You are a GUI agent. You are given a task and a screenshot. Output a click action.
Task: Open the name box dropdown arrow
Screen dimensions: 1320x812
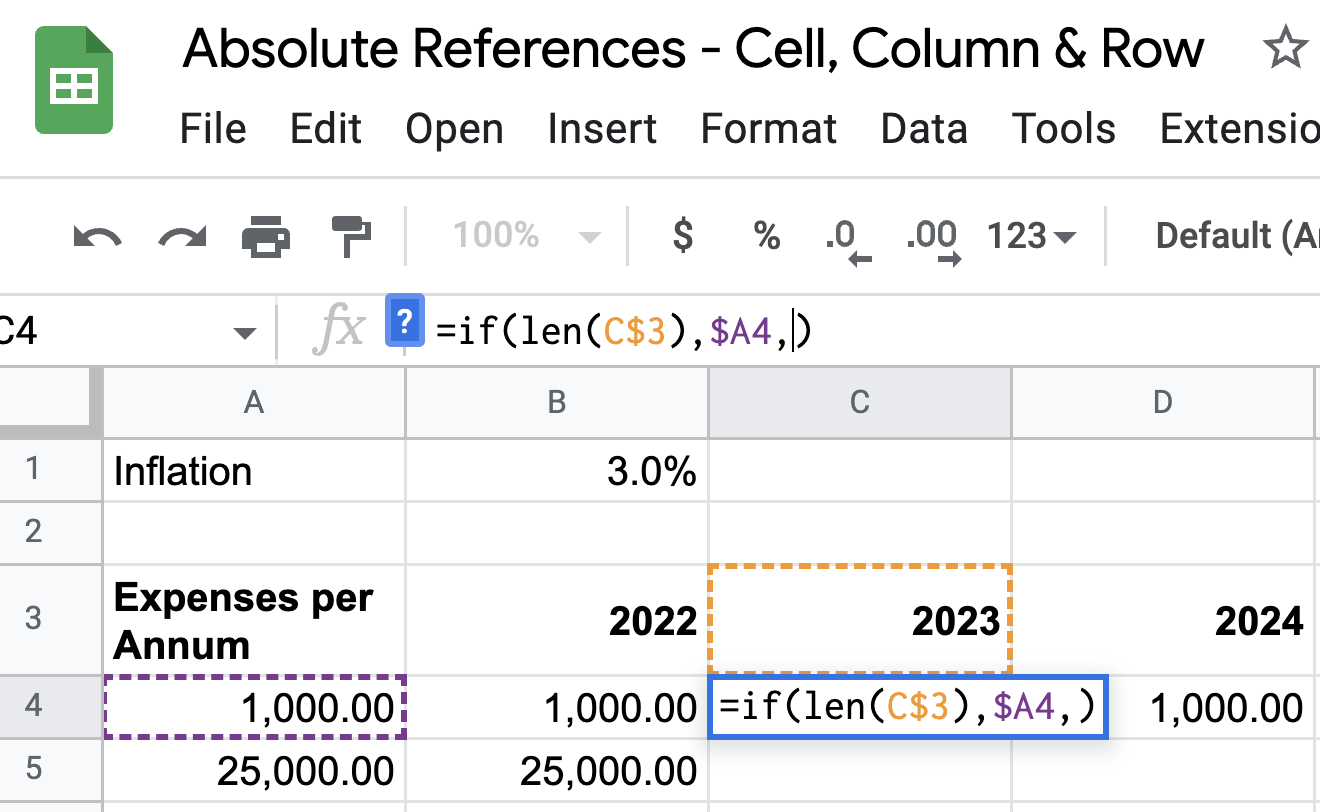(x=243, y=330)
